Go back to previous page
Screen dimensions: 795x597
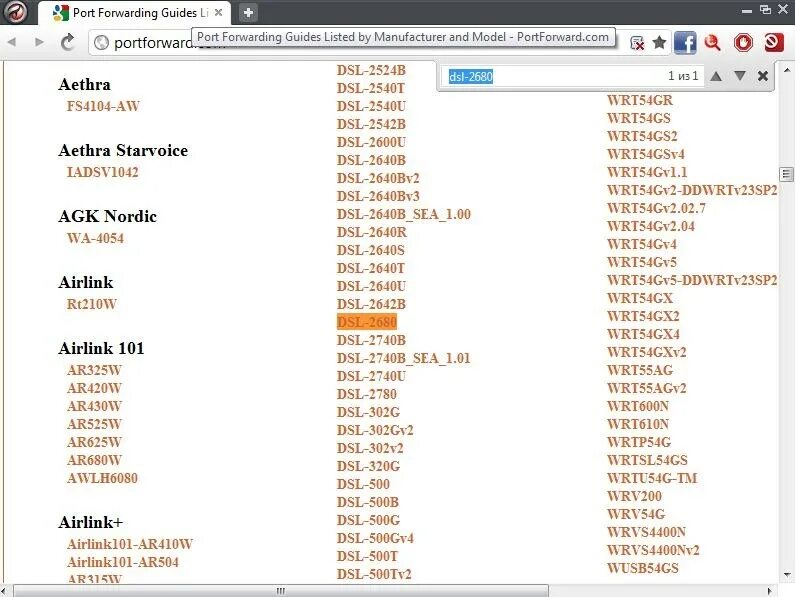click(12, 42)
